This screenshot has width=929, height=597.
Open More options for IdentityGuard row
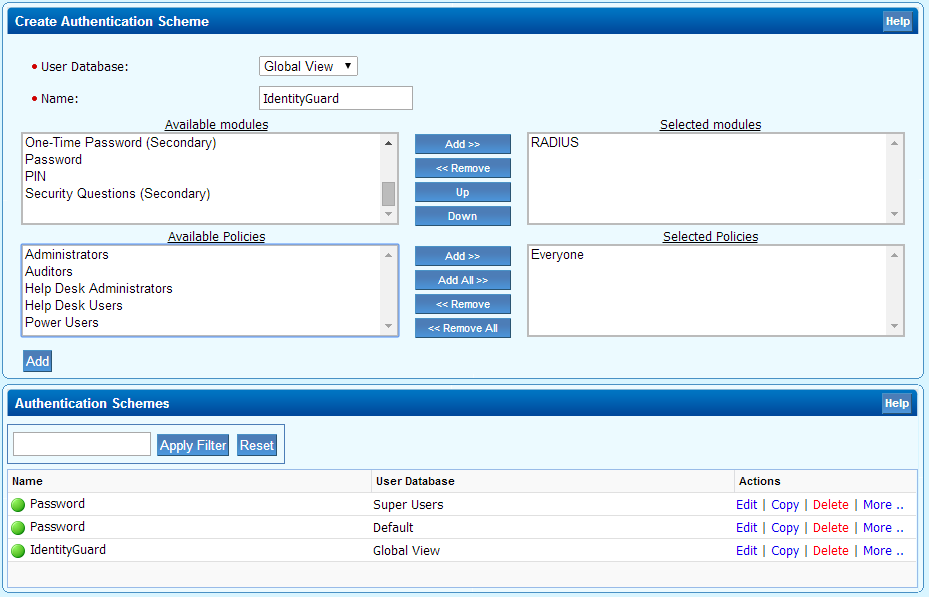click(883, 551)
